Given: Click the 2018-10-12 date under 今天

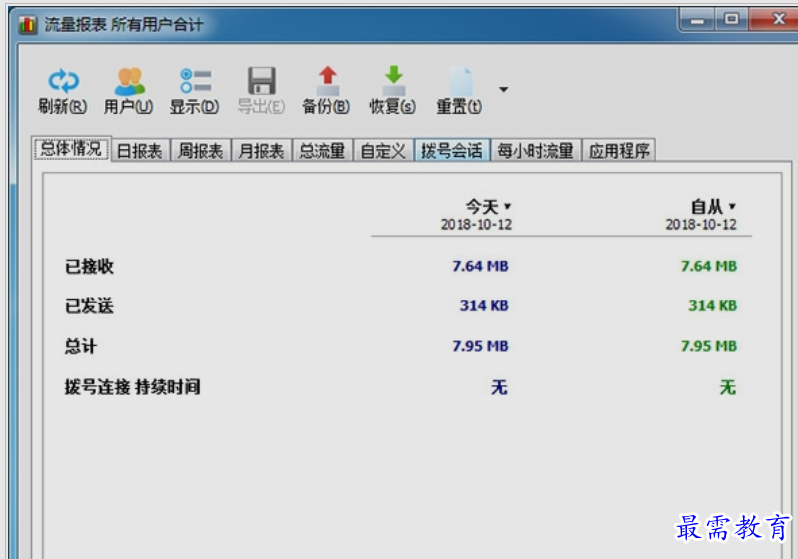Looking at the screenshot, I should (x=476, y=225).
